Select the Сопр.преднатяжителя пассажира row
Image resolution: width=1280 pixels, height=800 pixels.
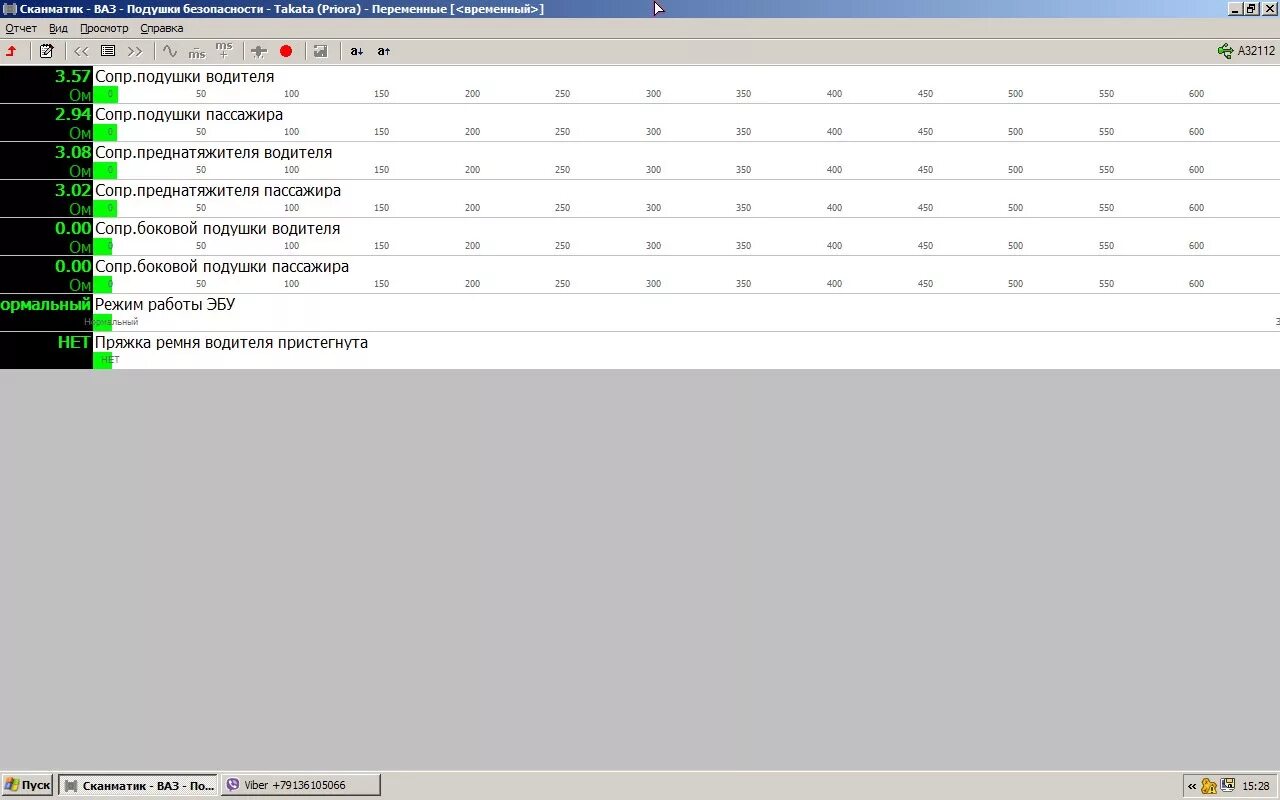640,199
